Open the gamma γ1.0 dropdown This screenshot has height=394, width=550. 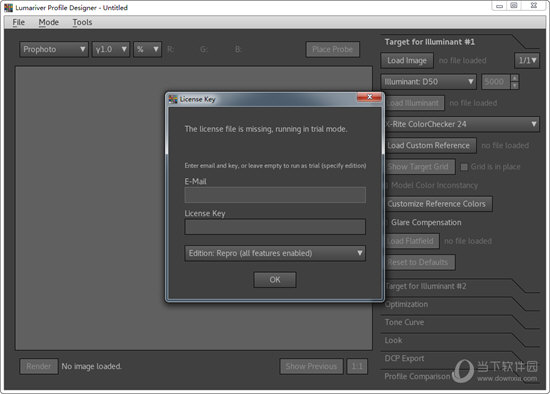point(111,49)
